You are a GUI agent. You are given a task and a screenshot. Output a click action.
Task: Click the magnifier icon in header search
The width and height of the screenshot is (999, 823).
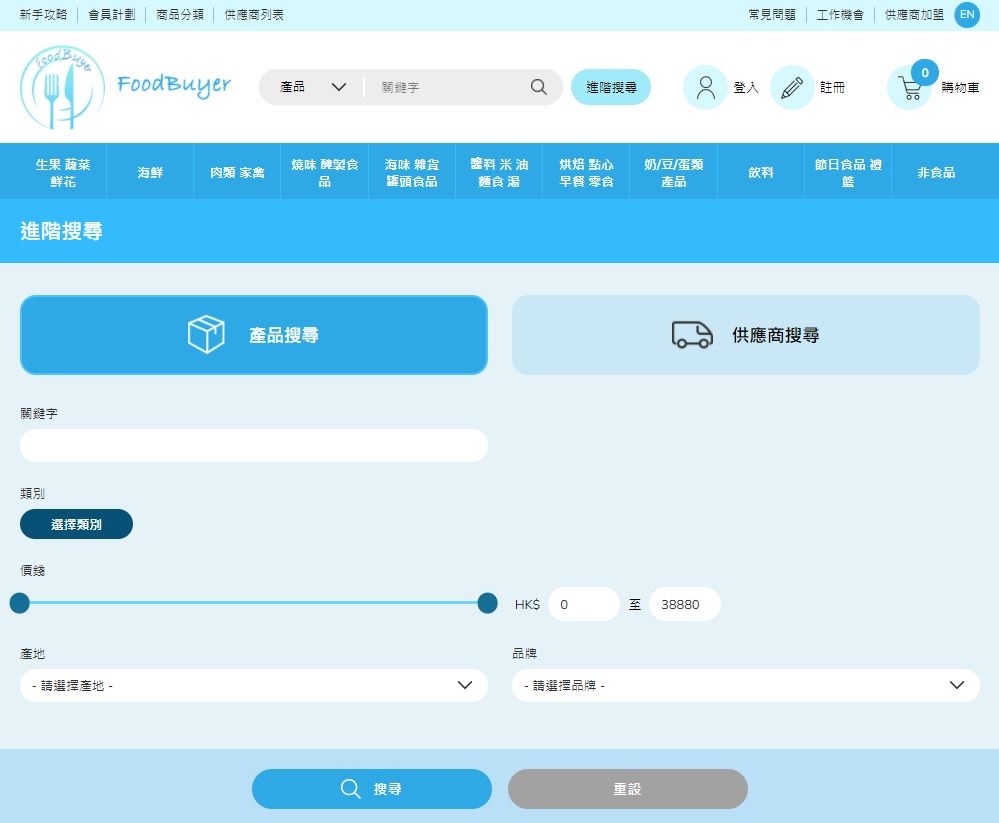click(538, 87)
